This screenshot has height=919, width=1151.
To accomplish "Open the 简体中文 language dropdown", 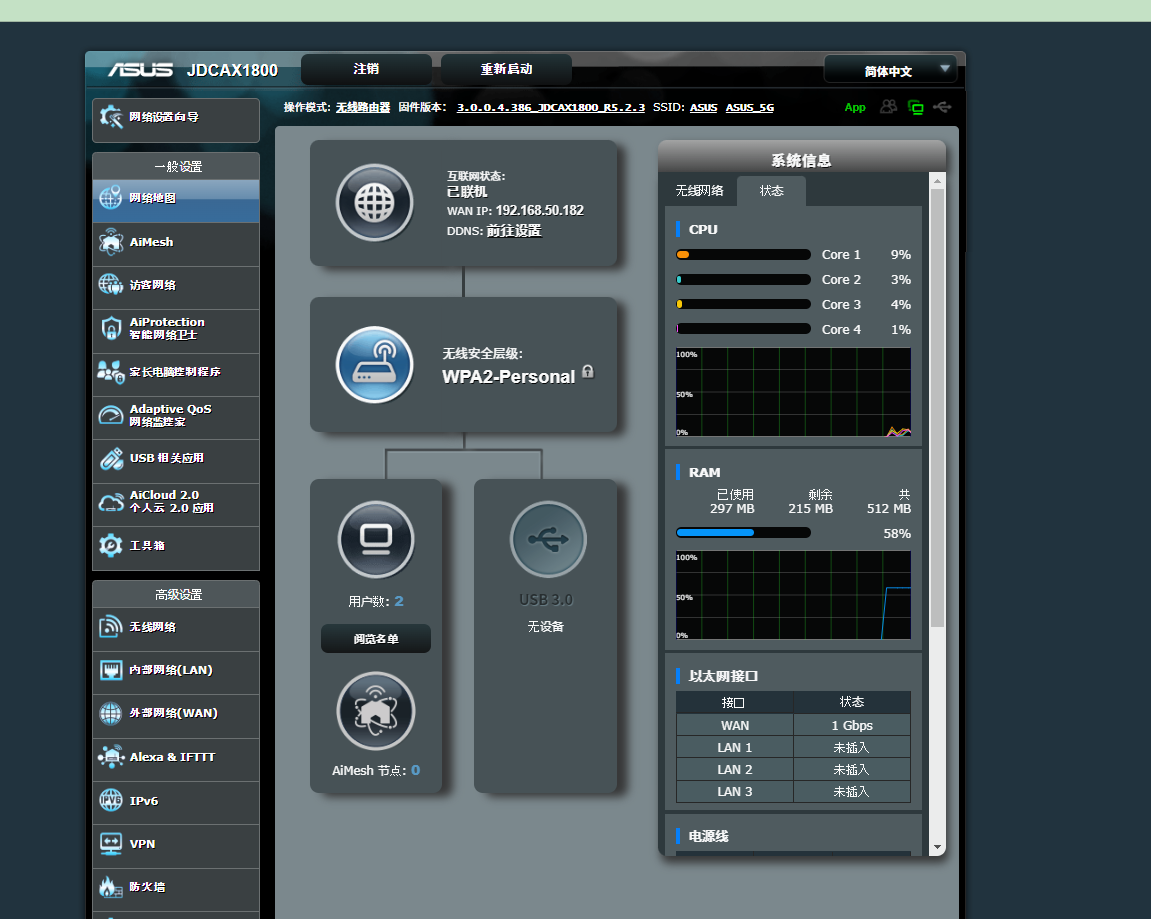I will coord(890,70).
